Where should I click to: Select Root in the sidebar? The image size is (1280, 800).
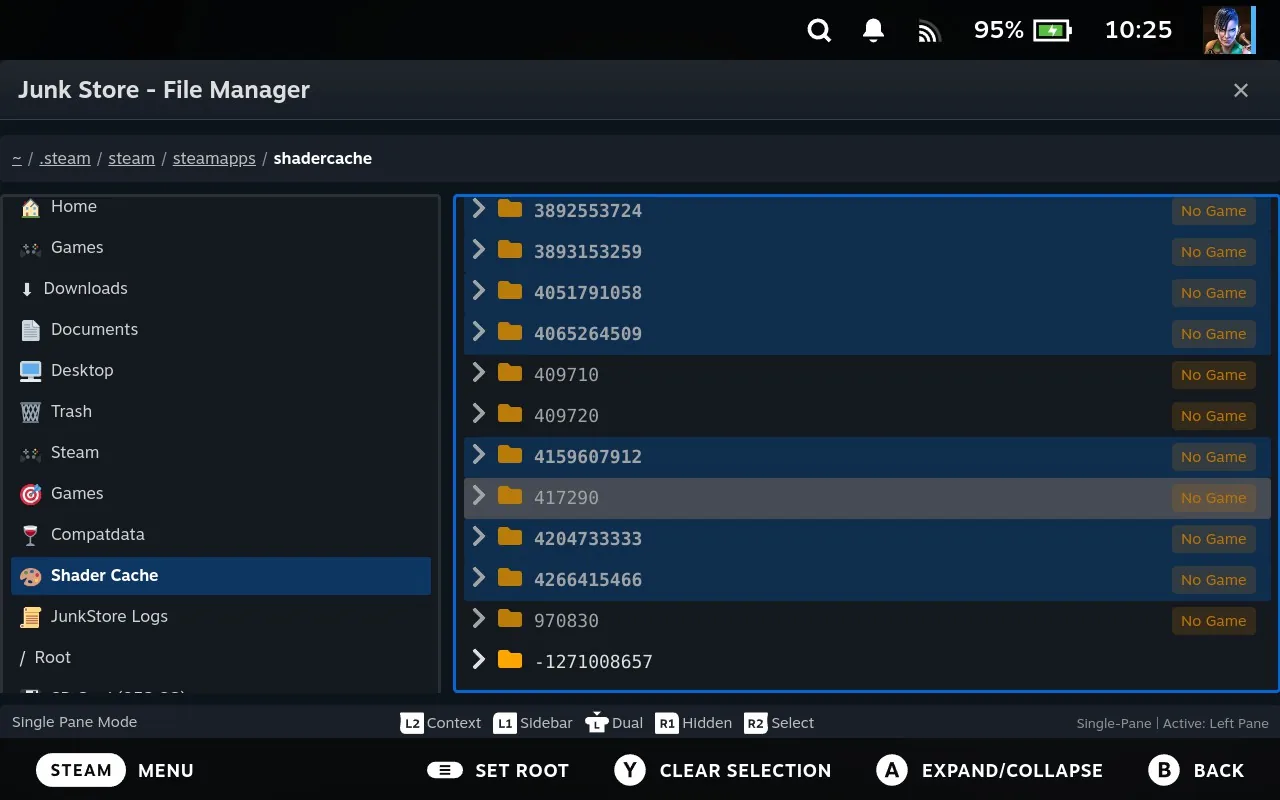[x=221, y=658]
